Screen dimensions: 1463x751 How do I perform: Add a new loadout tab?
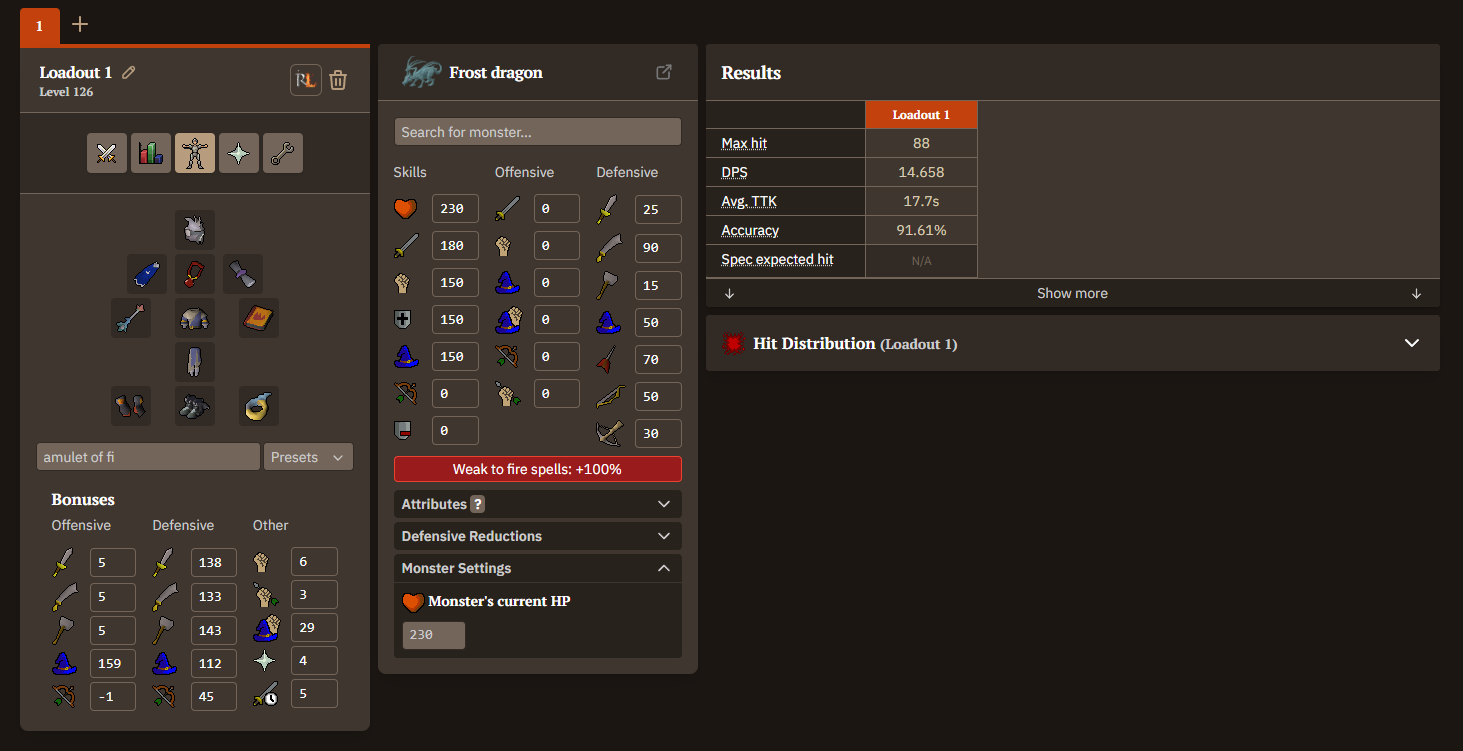coord(80,24)
